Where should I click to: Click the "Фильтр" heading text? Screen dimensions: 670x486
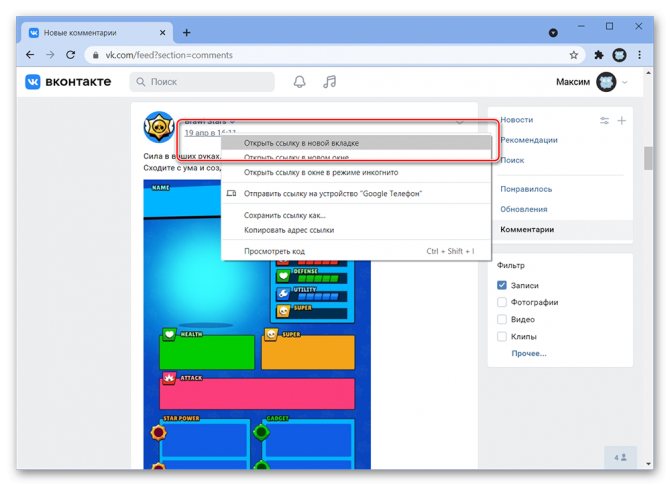coord(511,265)
